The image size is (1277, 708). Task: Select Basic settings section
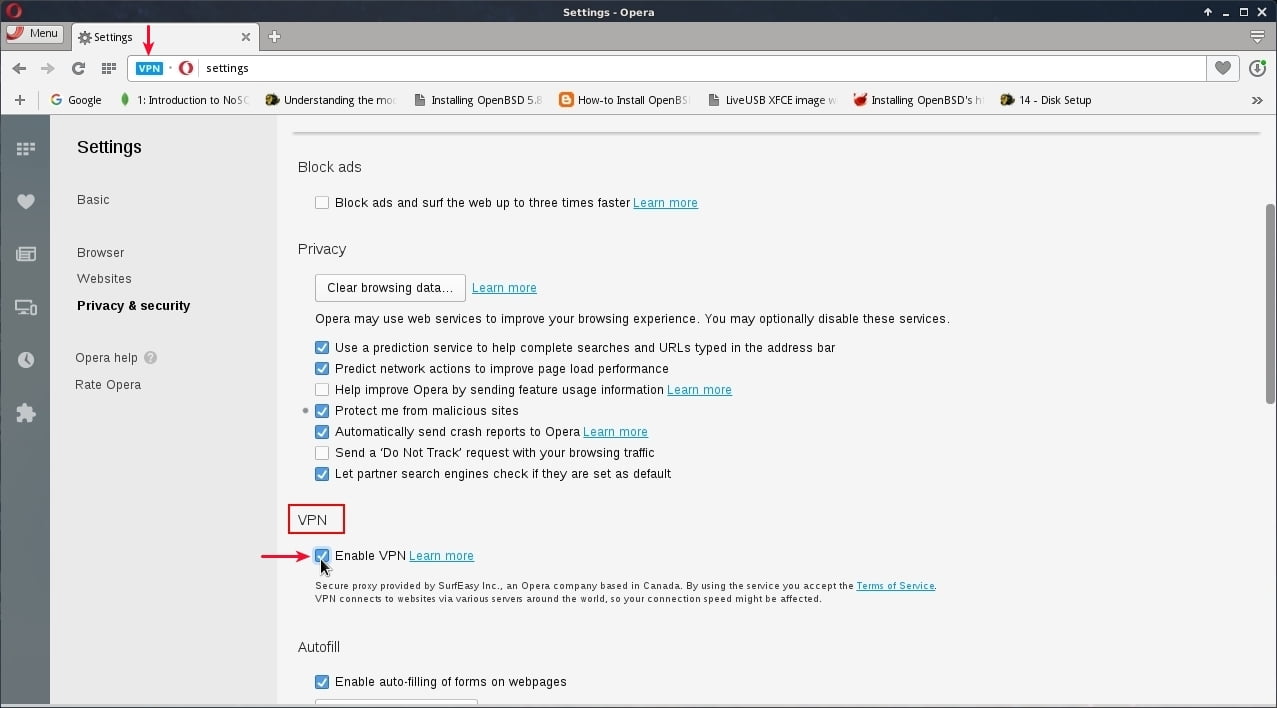93,200
